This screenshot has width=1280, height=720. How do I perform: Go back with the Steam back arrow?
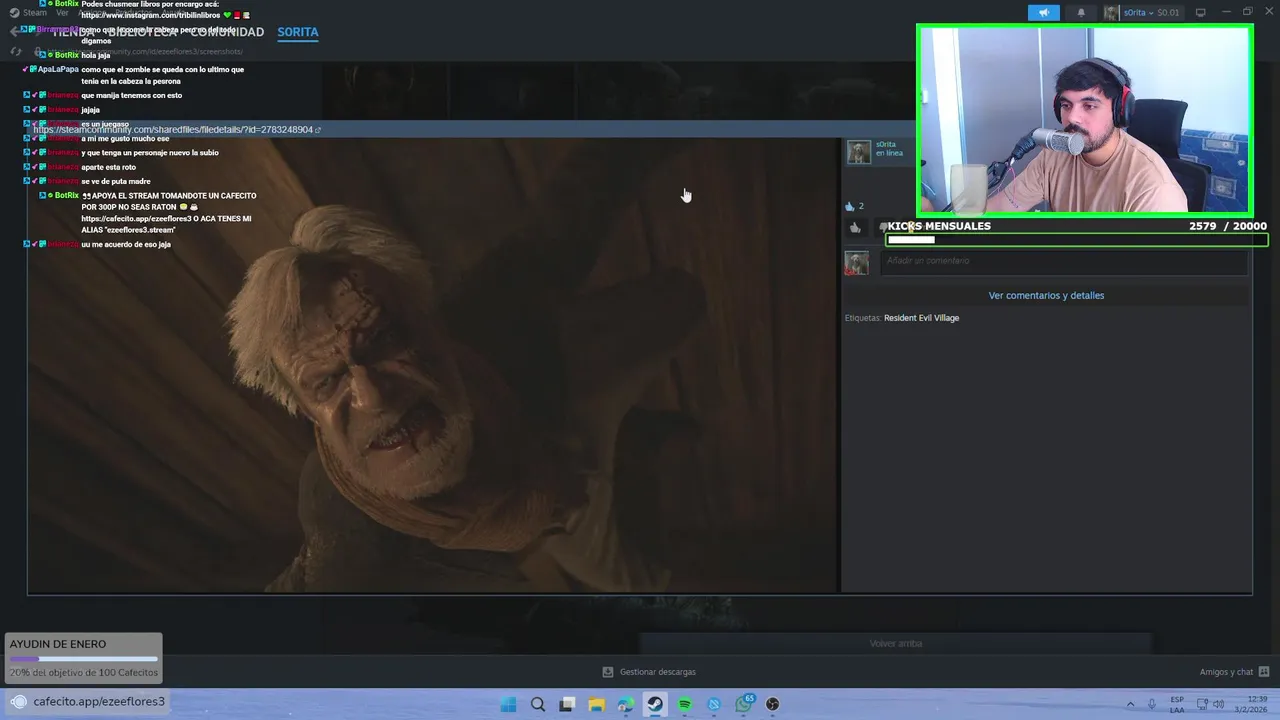tap(14, 32)
